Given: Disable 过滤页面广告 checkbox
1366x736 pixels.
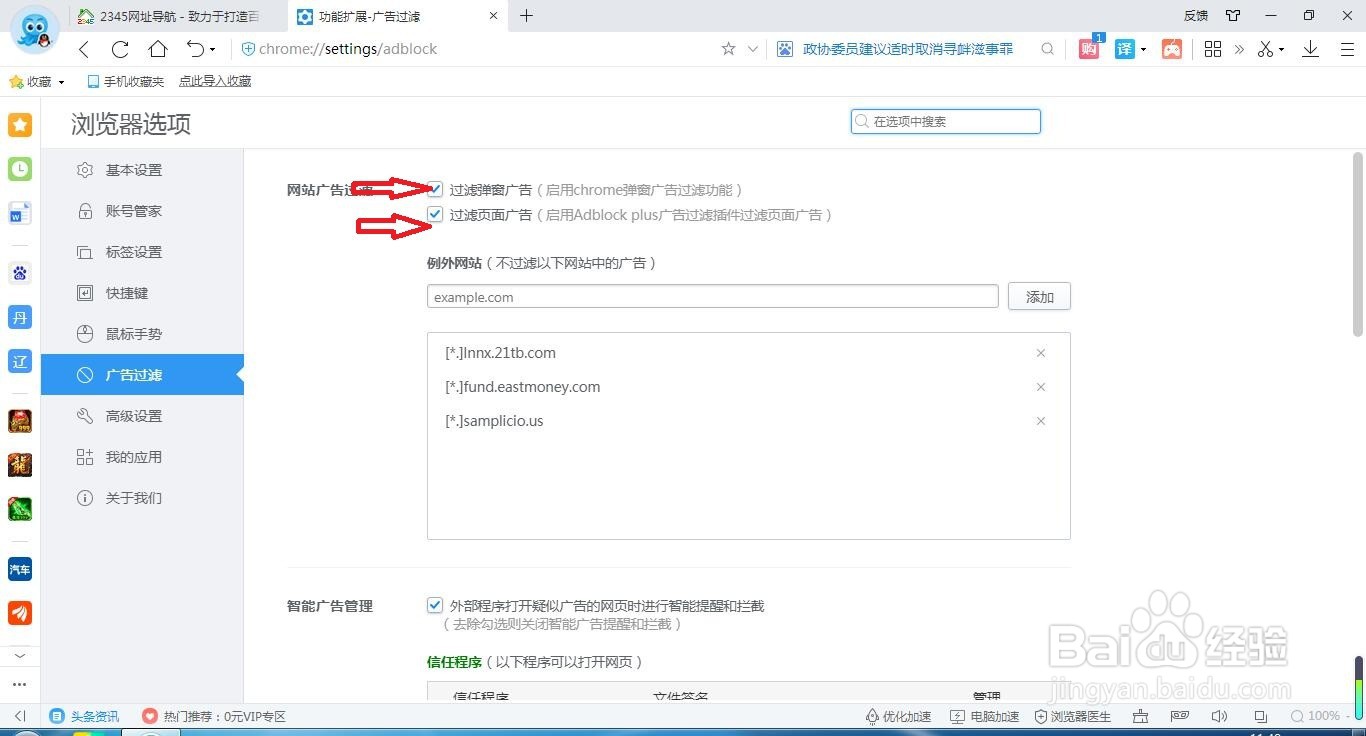Looking at the screenshot, I should 435,213.
